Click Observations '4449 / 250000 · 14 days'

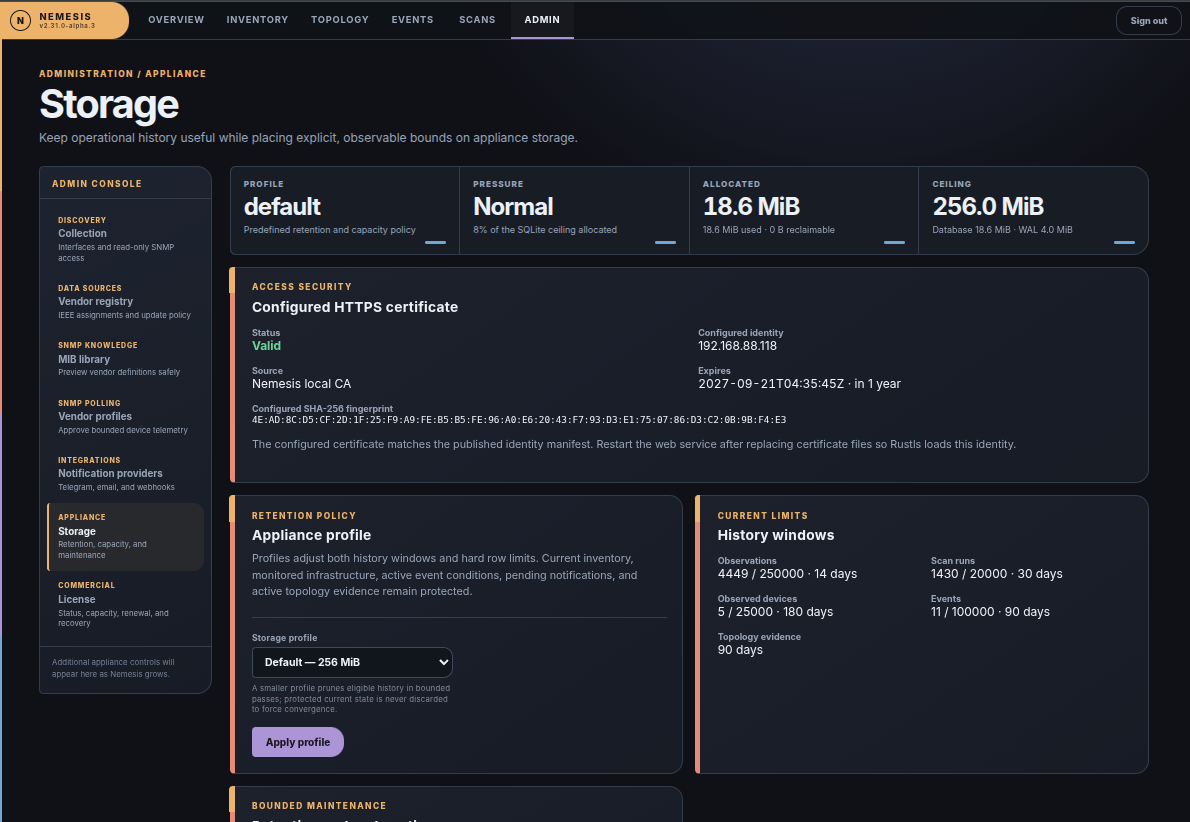coord(787,574)
